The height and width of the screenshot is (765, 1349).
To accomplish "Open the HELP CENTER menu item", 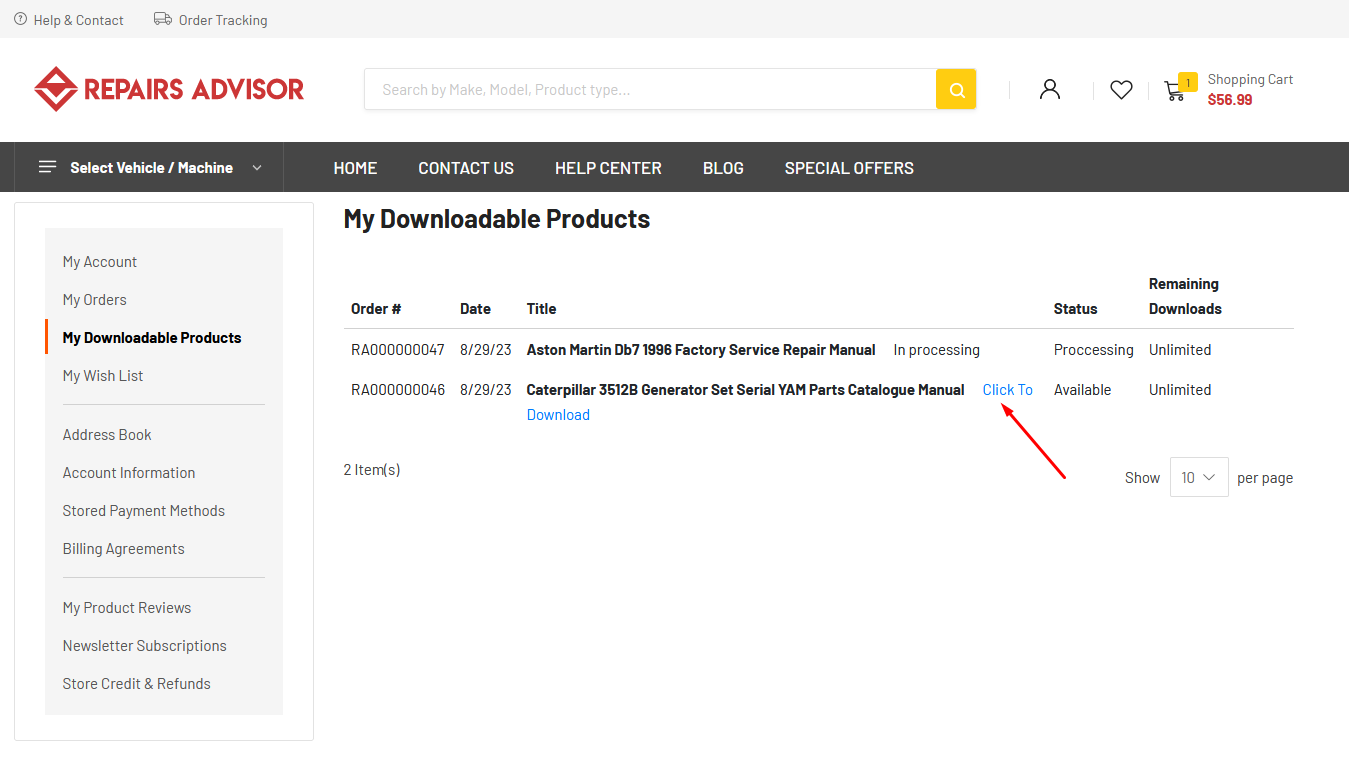I will click(x=608, y=168).
